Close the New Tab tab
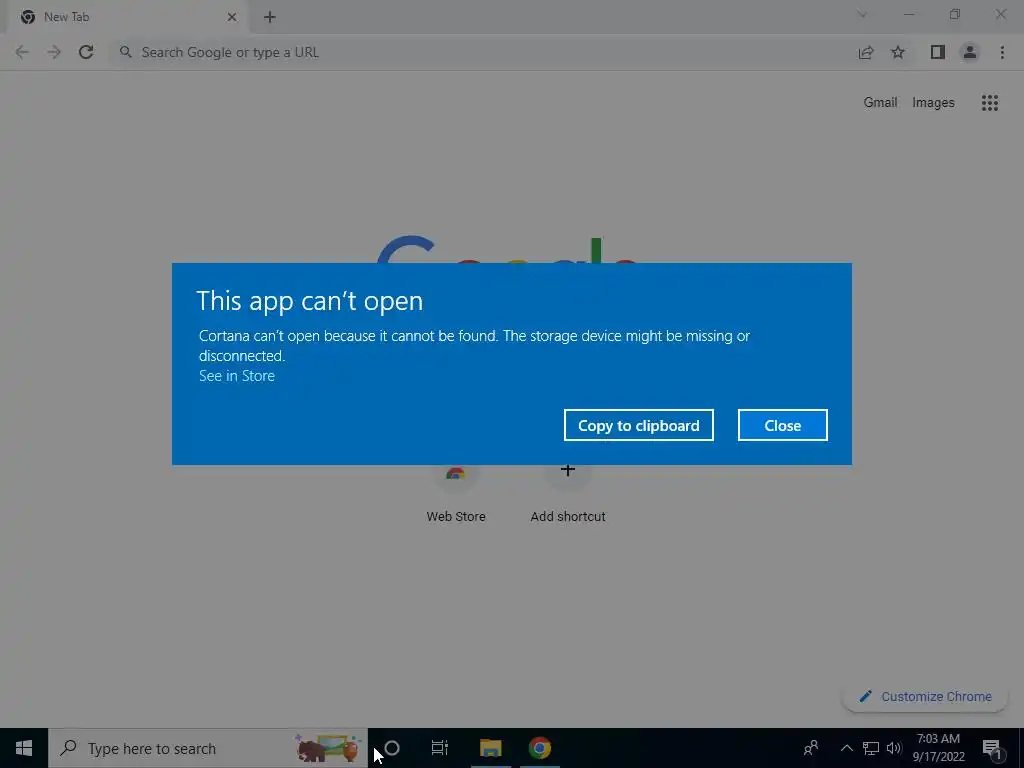This screenshot has height=768, width=1024. tap(232, 17)
